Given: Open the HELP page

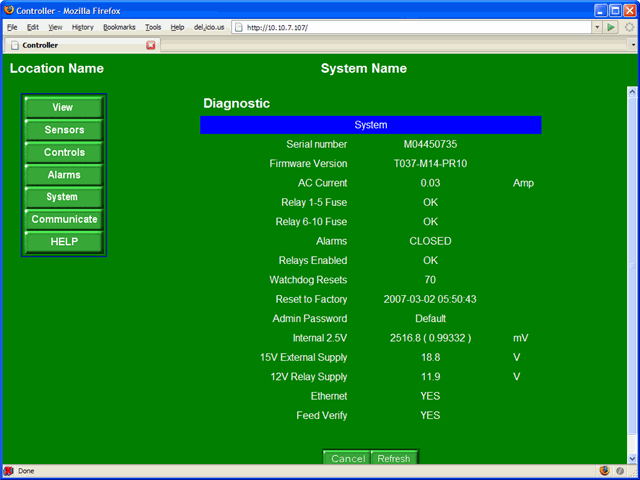Looking at the screenshot, I should click(x=63, y=241).
